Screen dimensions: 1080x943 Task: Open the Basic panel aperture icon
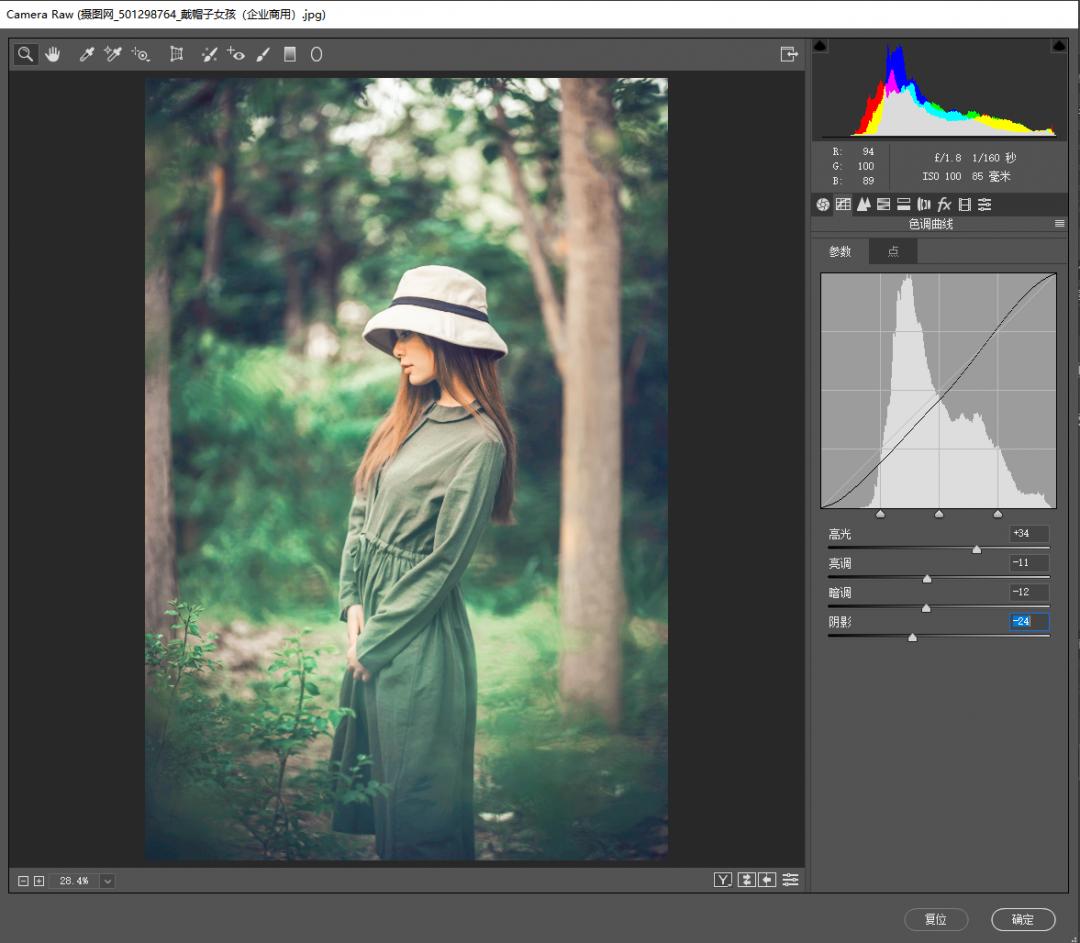823,204
